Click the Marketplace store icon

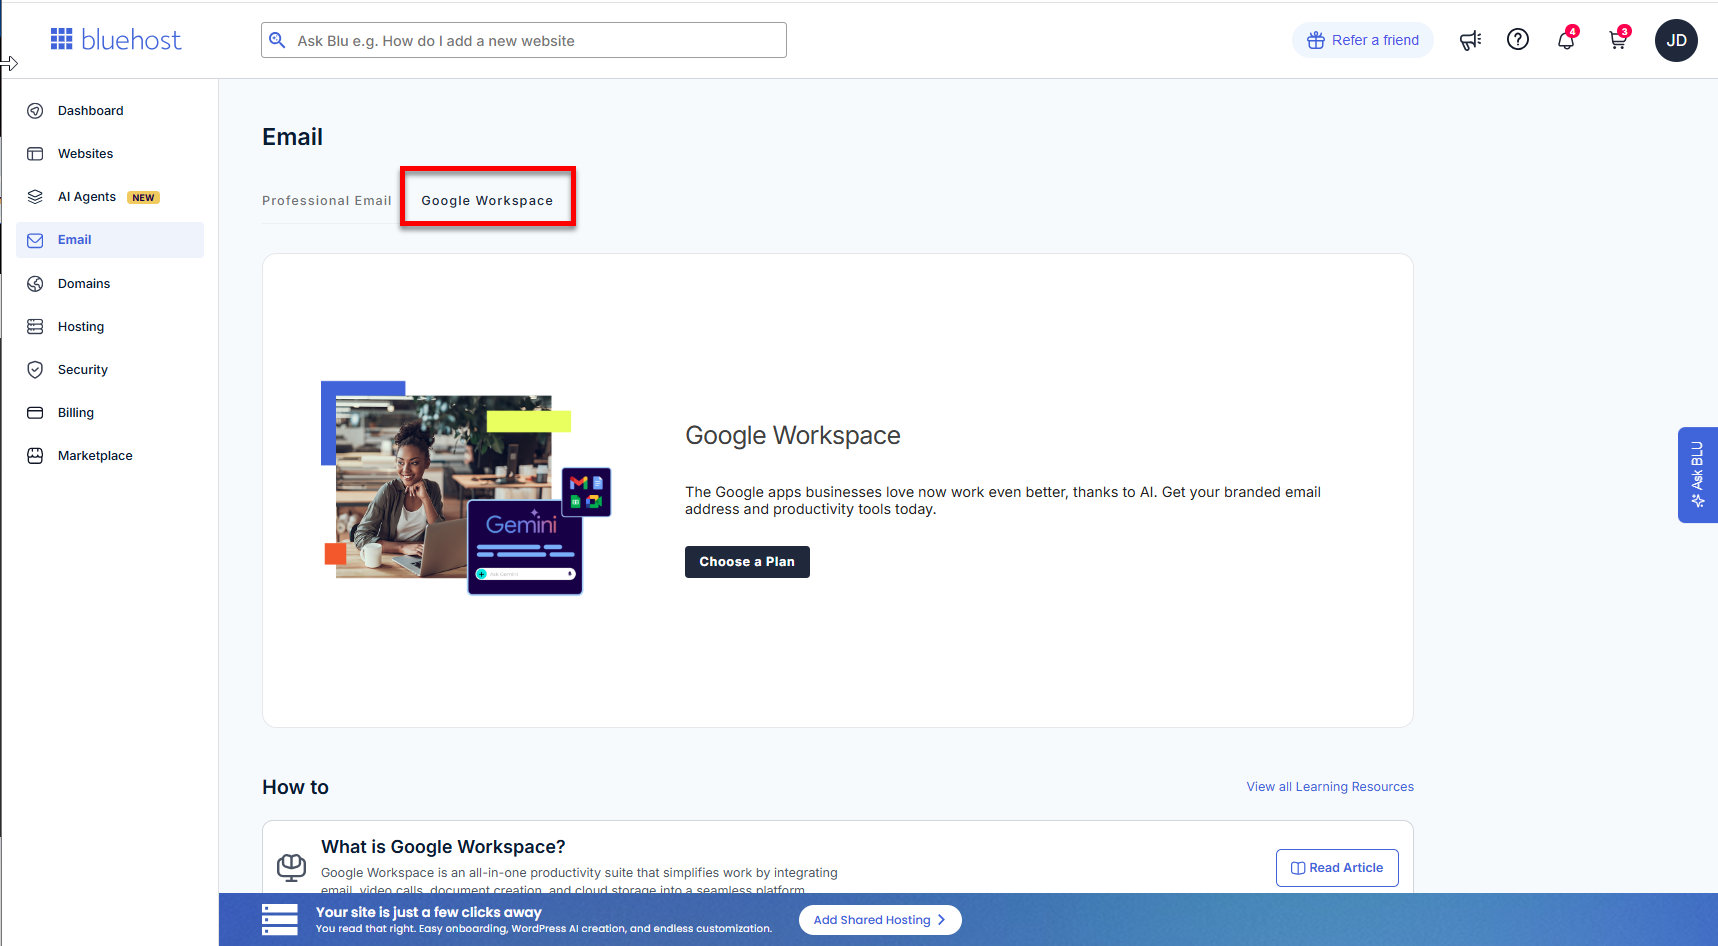click(35, 456)
